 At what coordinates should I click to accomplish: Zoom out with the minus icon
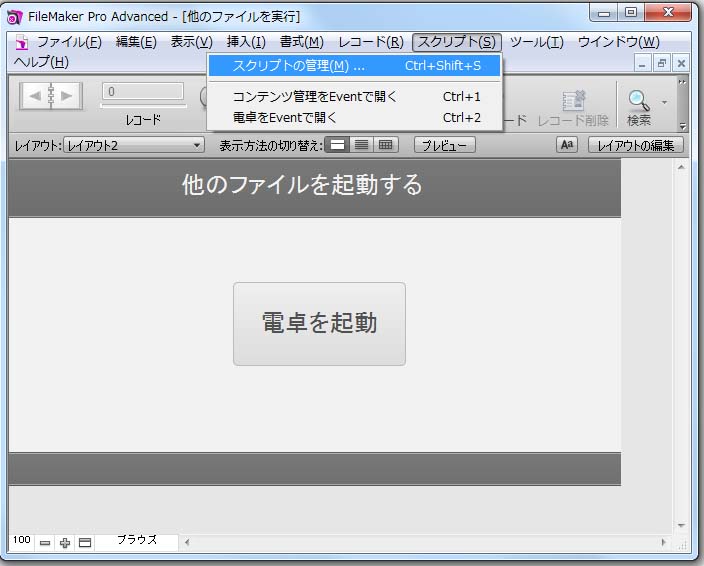click(44, 543)
